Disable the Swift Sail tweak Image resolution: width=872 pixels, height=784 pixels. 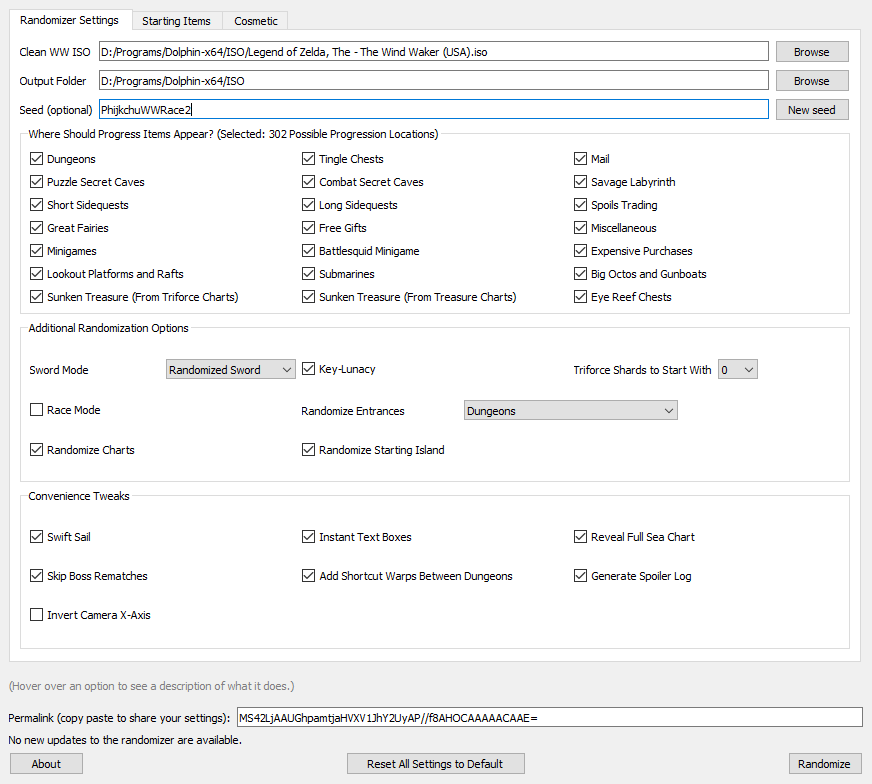36,537
